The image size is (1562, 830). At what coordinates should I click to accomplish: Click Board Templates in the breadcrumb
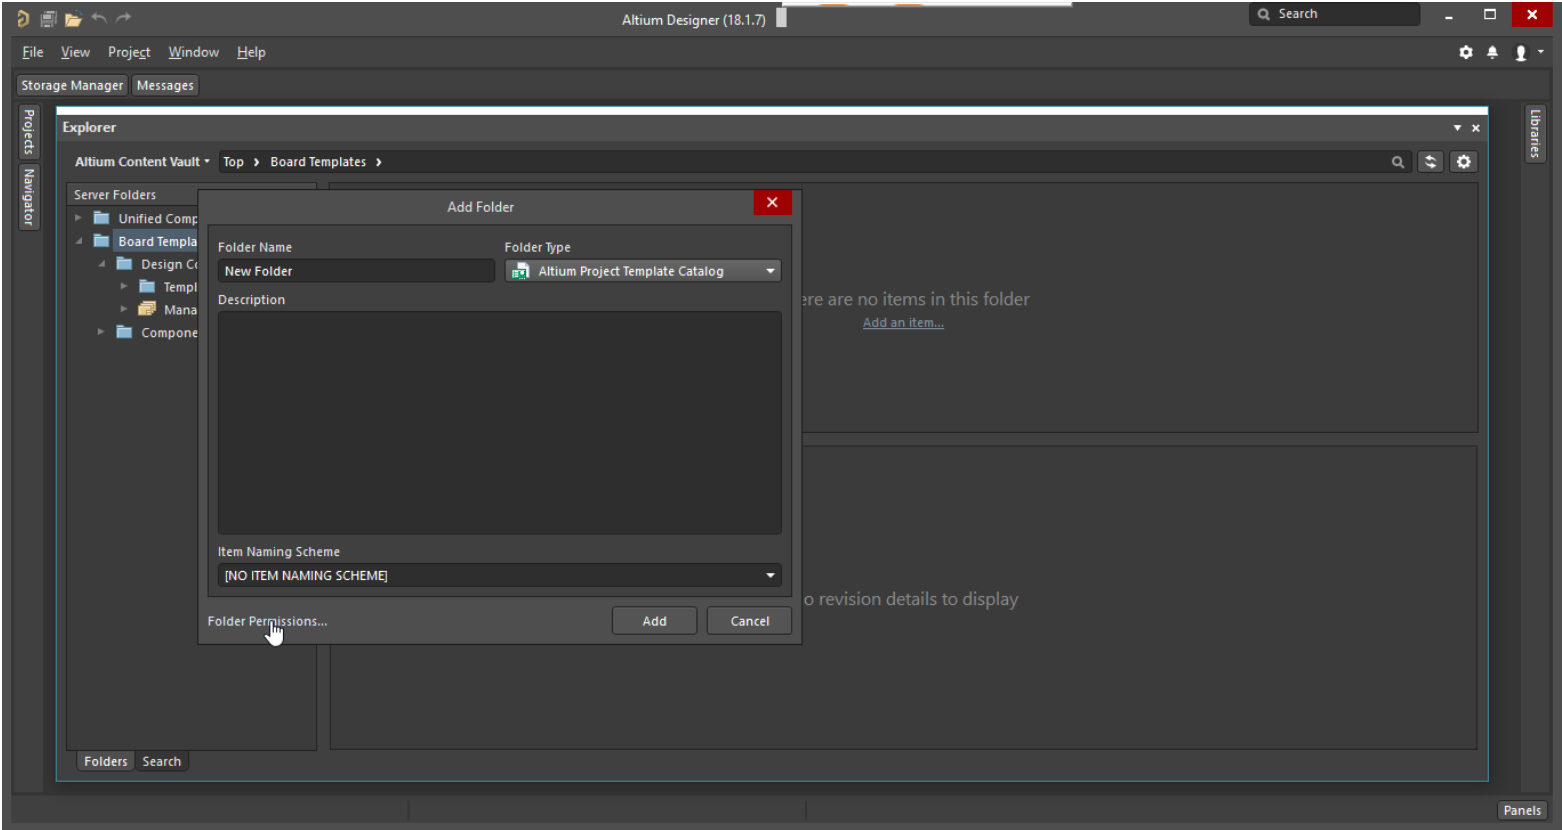pyautogui.click(x=318, y=162)
